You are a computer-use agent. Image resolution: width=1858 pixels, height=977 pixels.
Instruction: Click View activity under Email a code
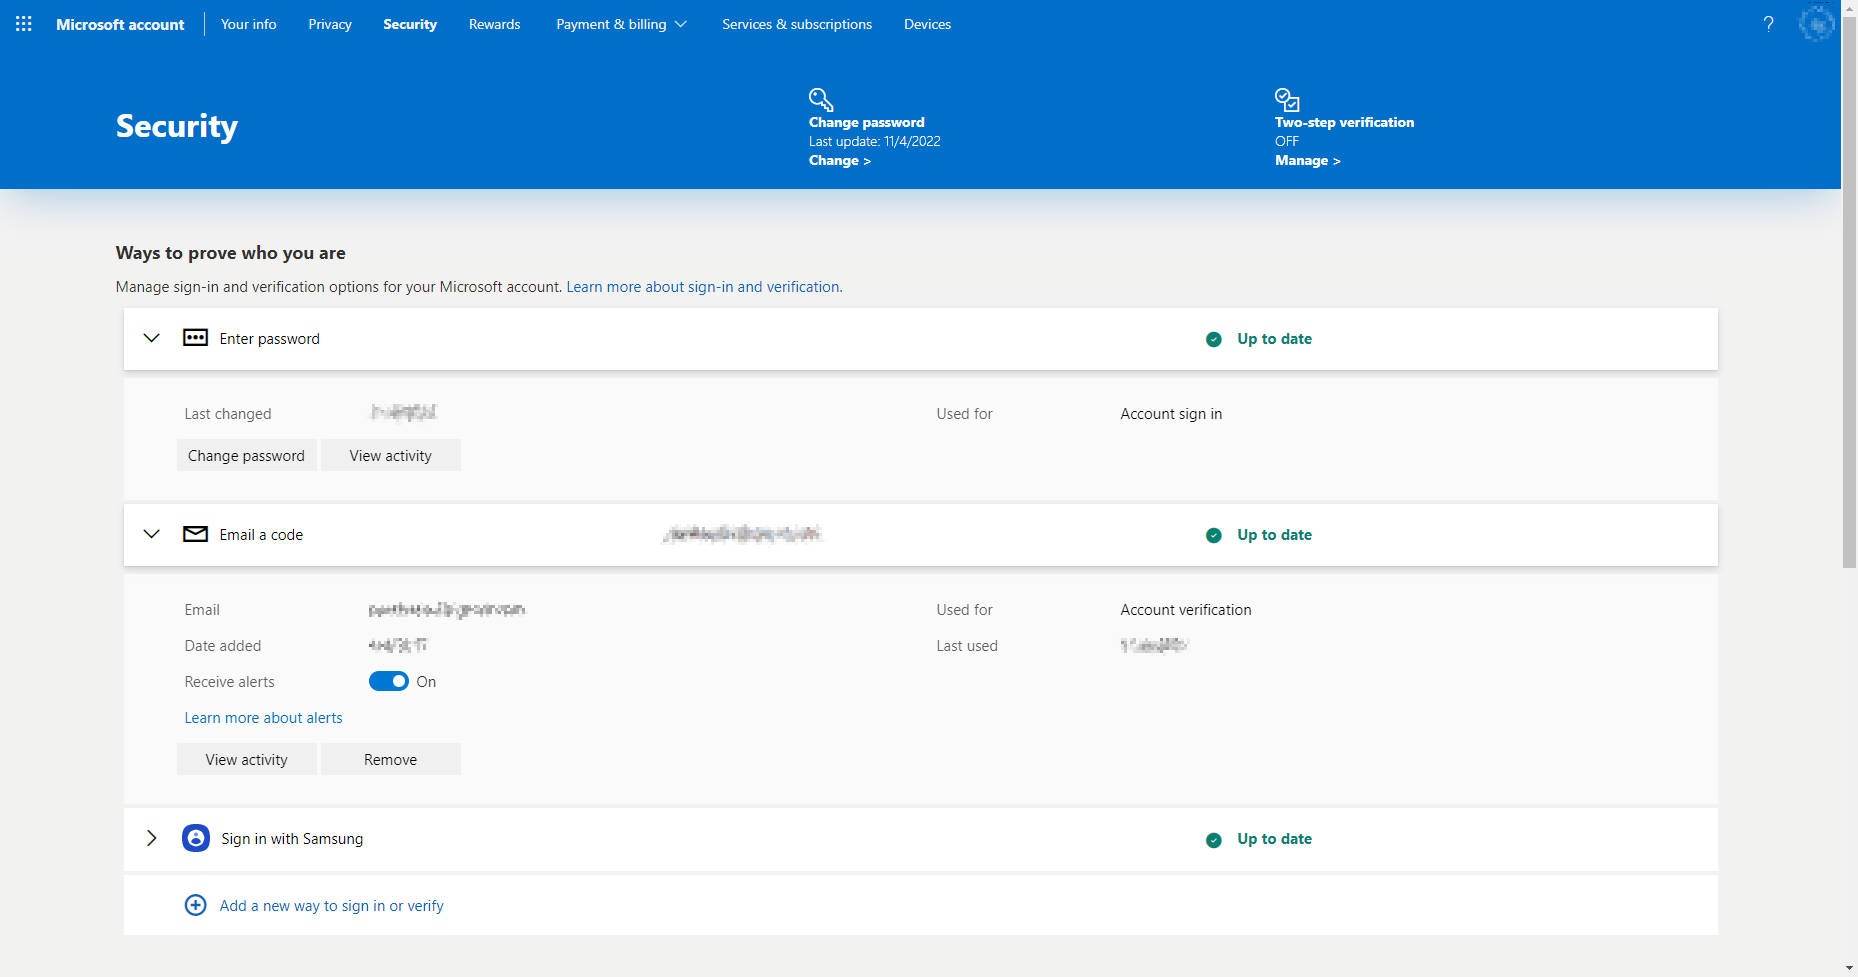pyautogui.click(x=246, y=759)
